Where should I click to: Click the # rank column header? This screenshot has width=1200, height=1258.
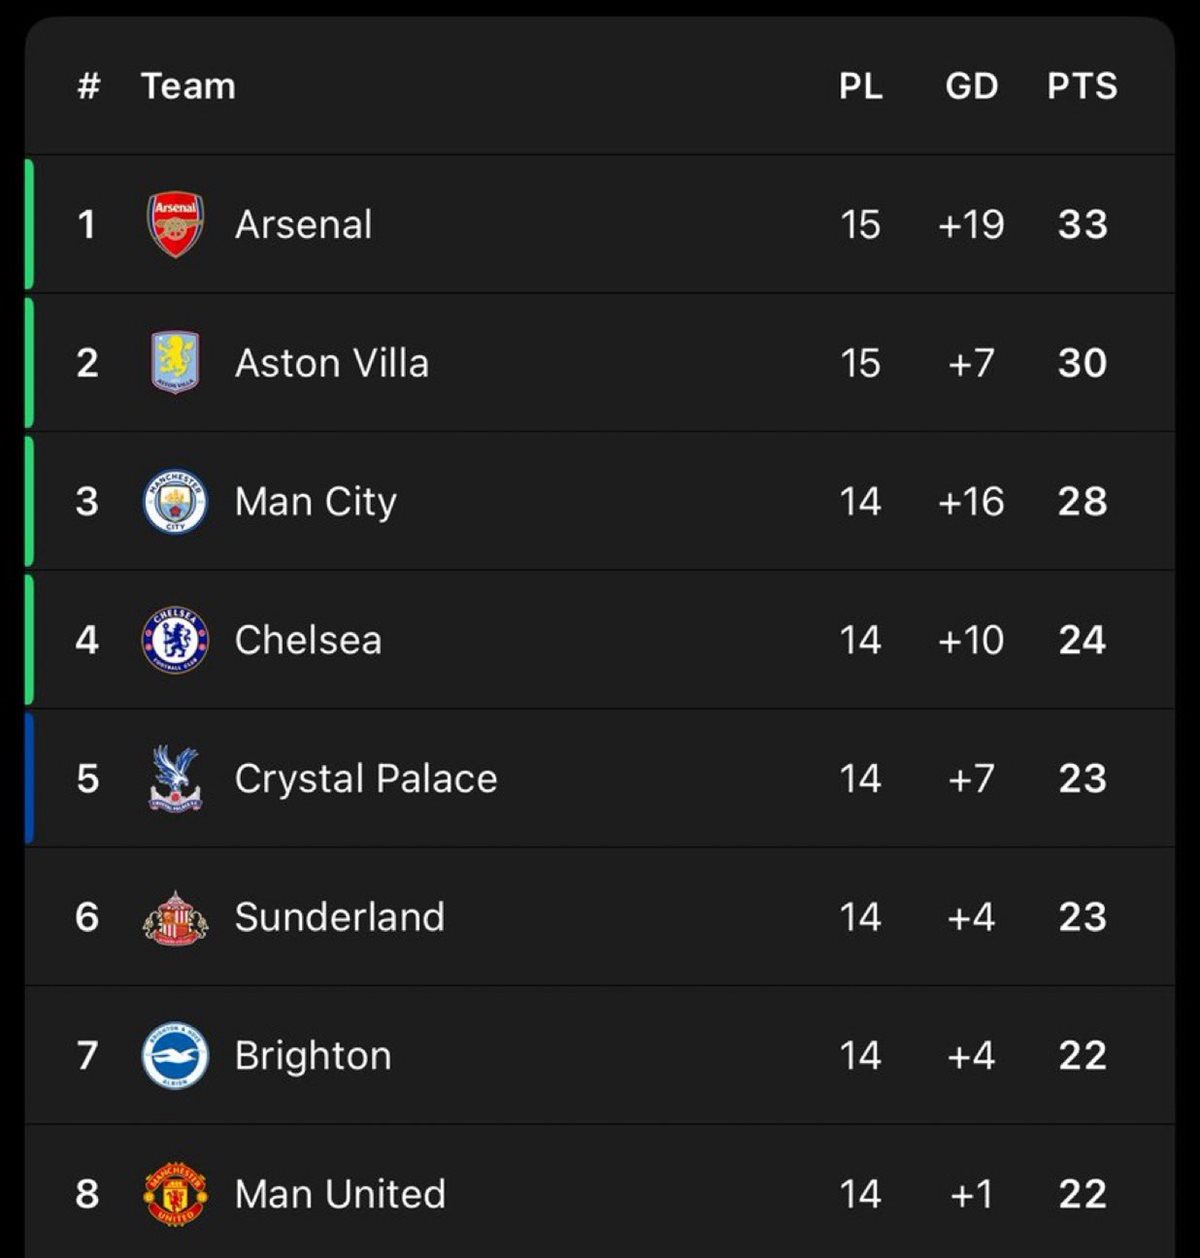click(88, 86)
